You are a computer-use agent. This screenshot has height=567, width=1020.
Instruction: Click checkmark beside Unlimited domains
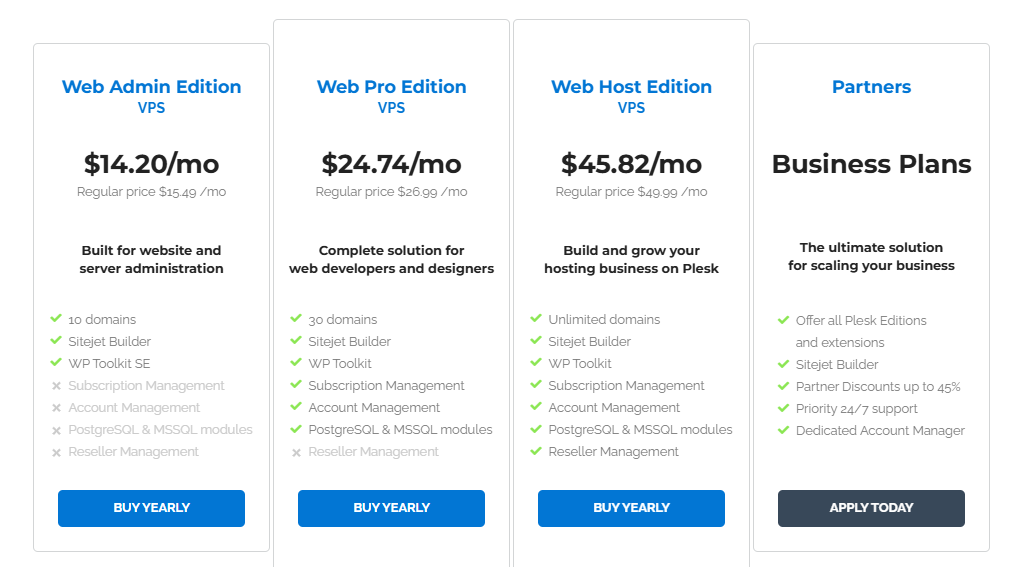tap(536, 319)
